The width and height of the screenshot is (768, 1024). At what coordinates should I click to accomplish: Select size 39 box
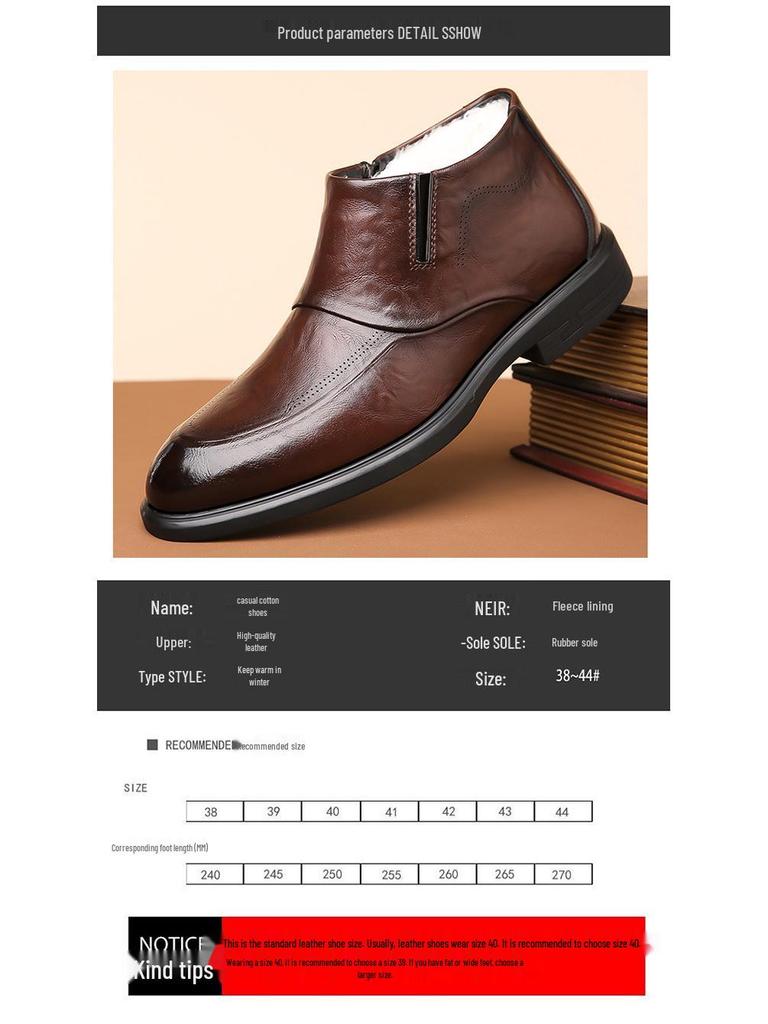[x=273, y=811]
